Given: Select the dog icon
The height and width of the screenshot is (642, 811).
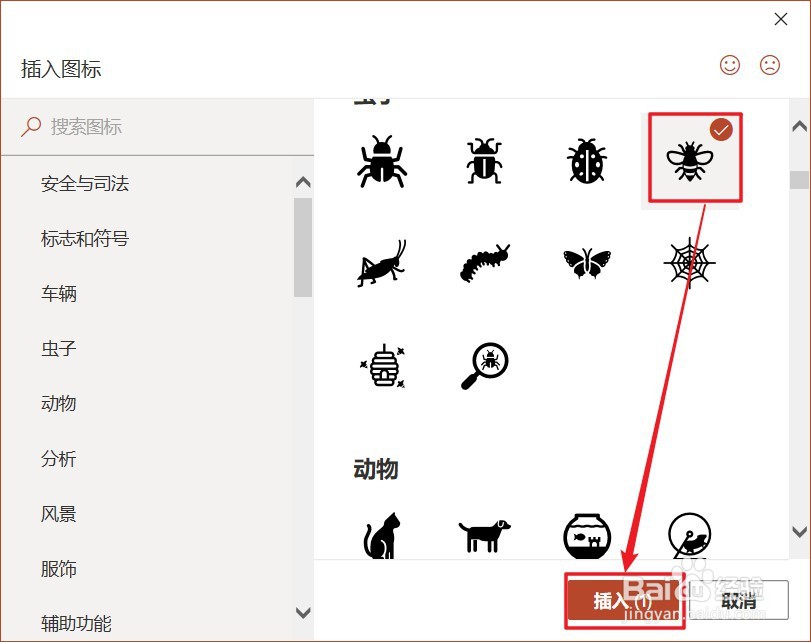Looking at the screenshot, I should (x=484, y=536).
